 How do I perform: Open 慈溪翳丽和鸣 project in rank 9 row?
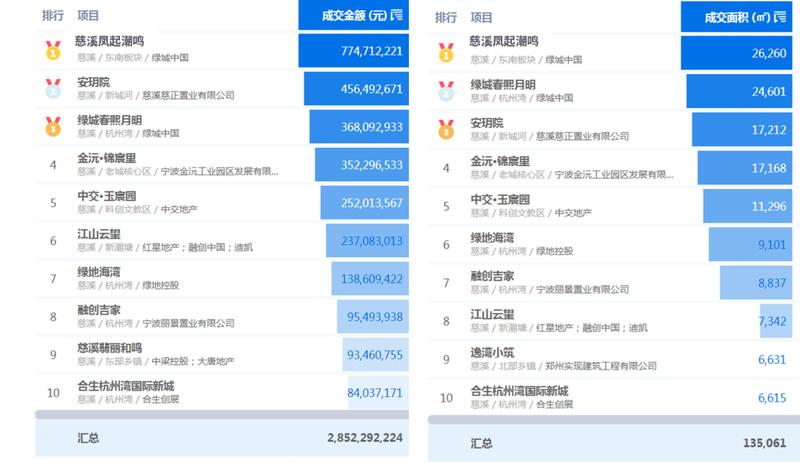[112, 347]
